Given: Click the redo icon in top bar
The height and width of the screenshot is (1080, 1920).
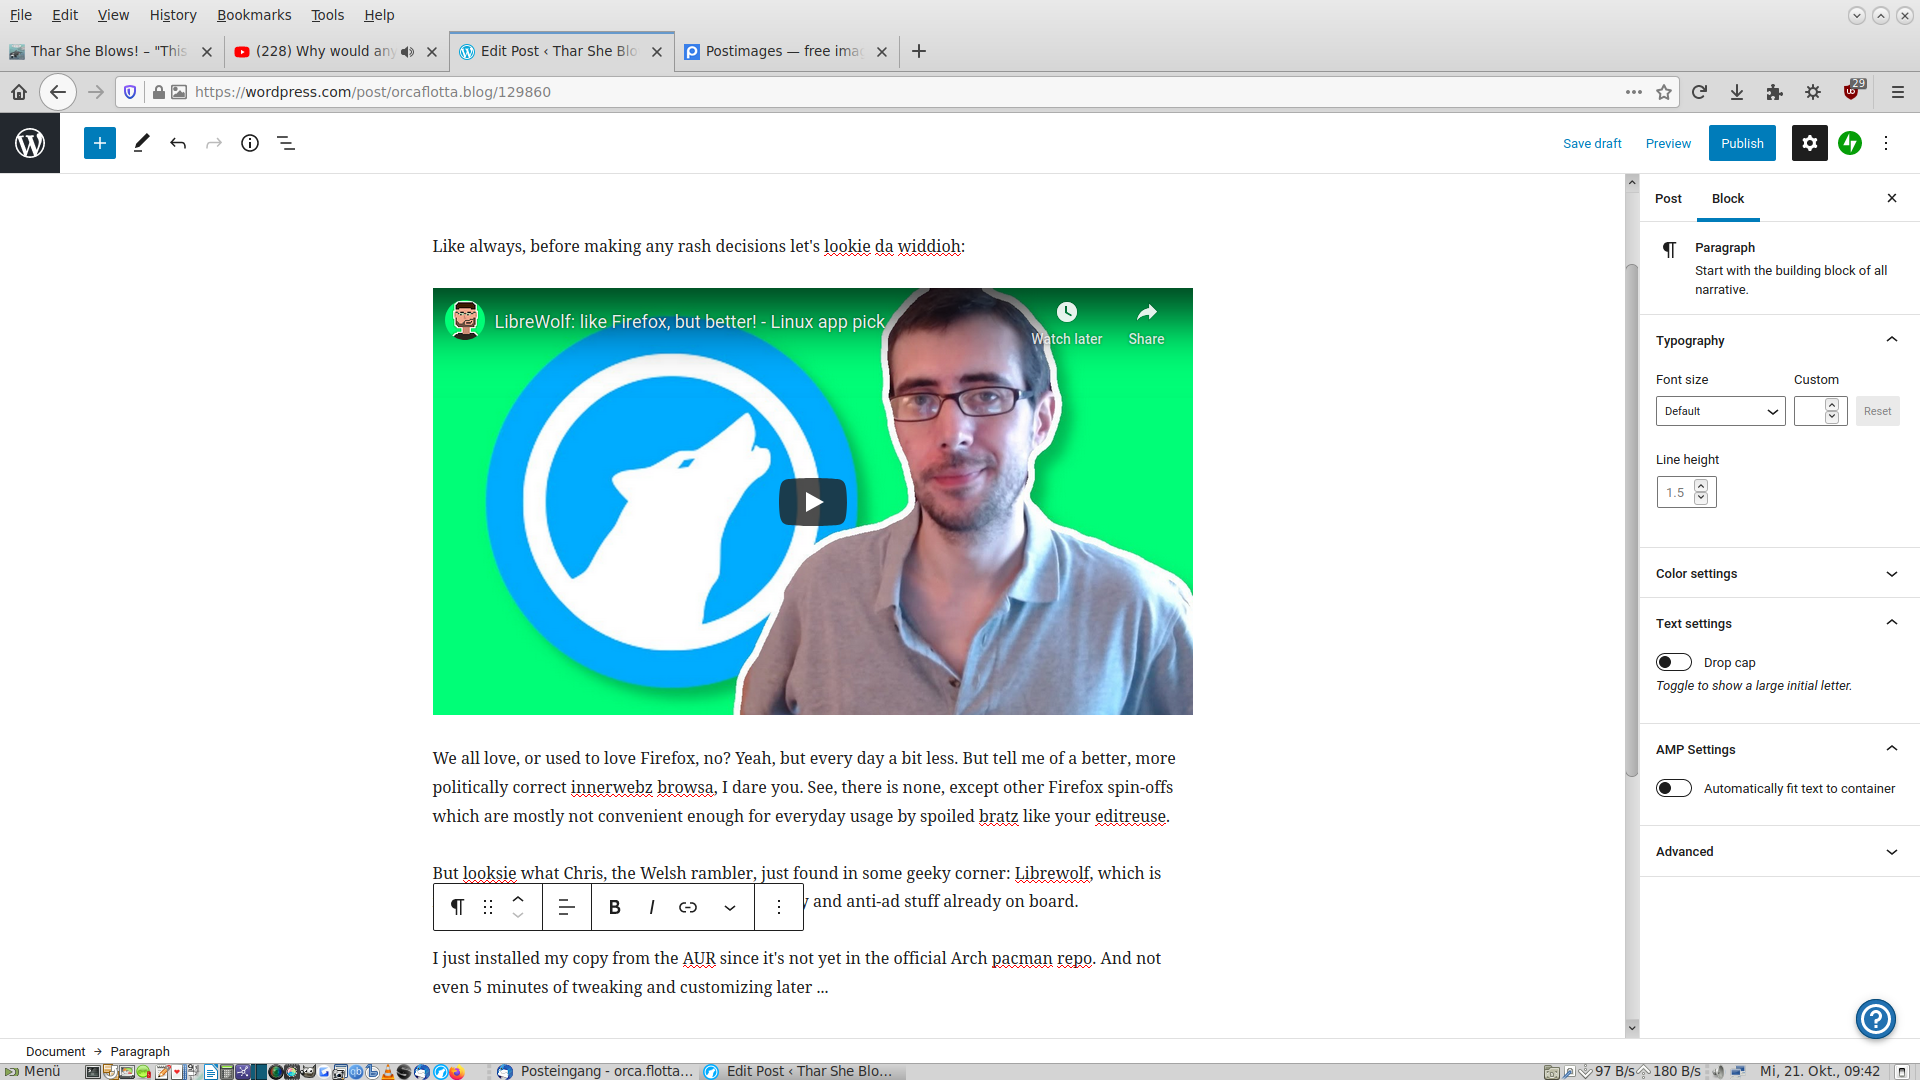Looking at the screenshot, I should click(x=214, y=142).
